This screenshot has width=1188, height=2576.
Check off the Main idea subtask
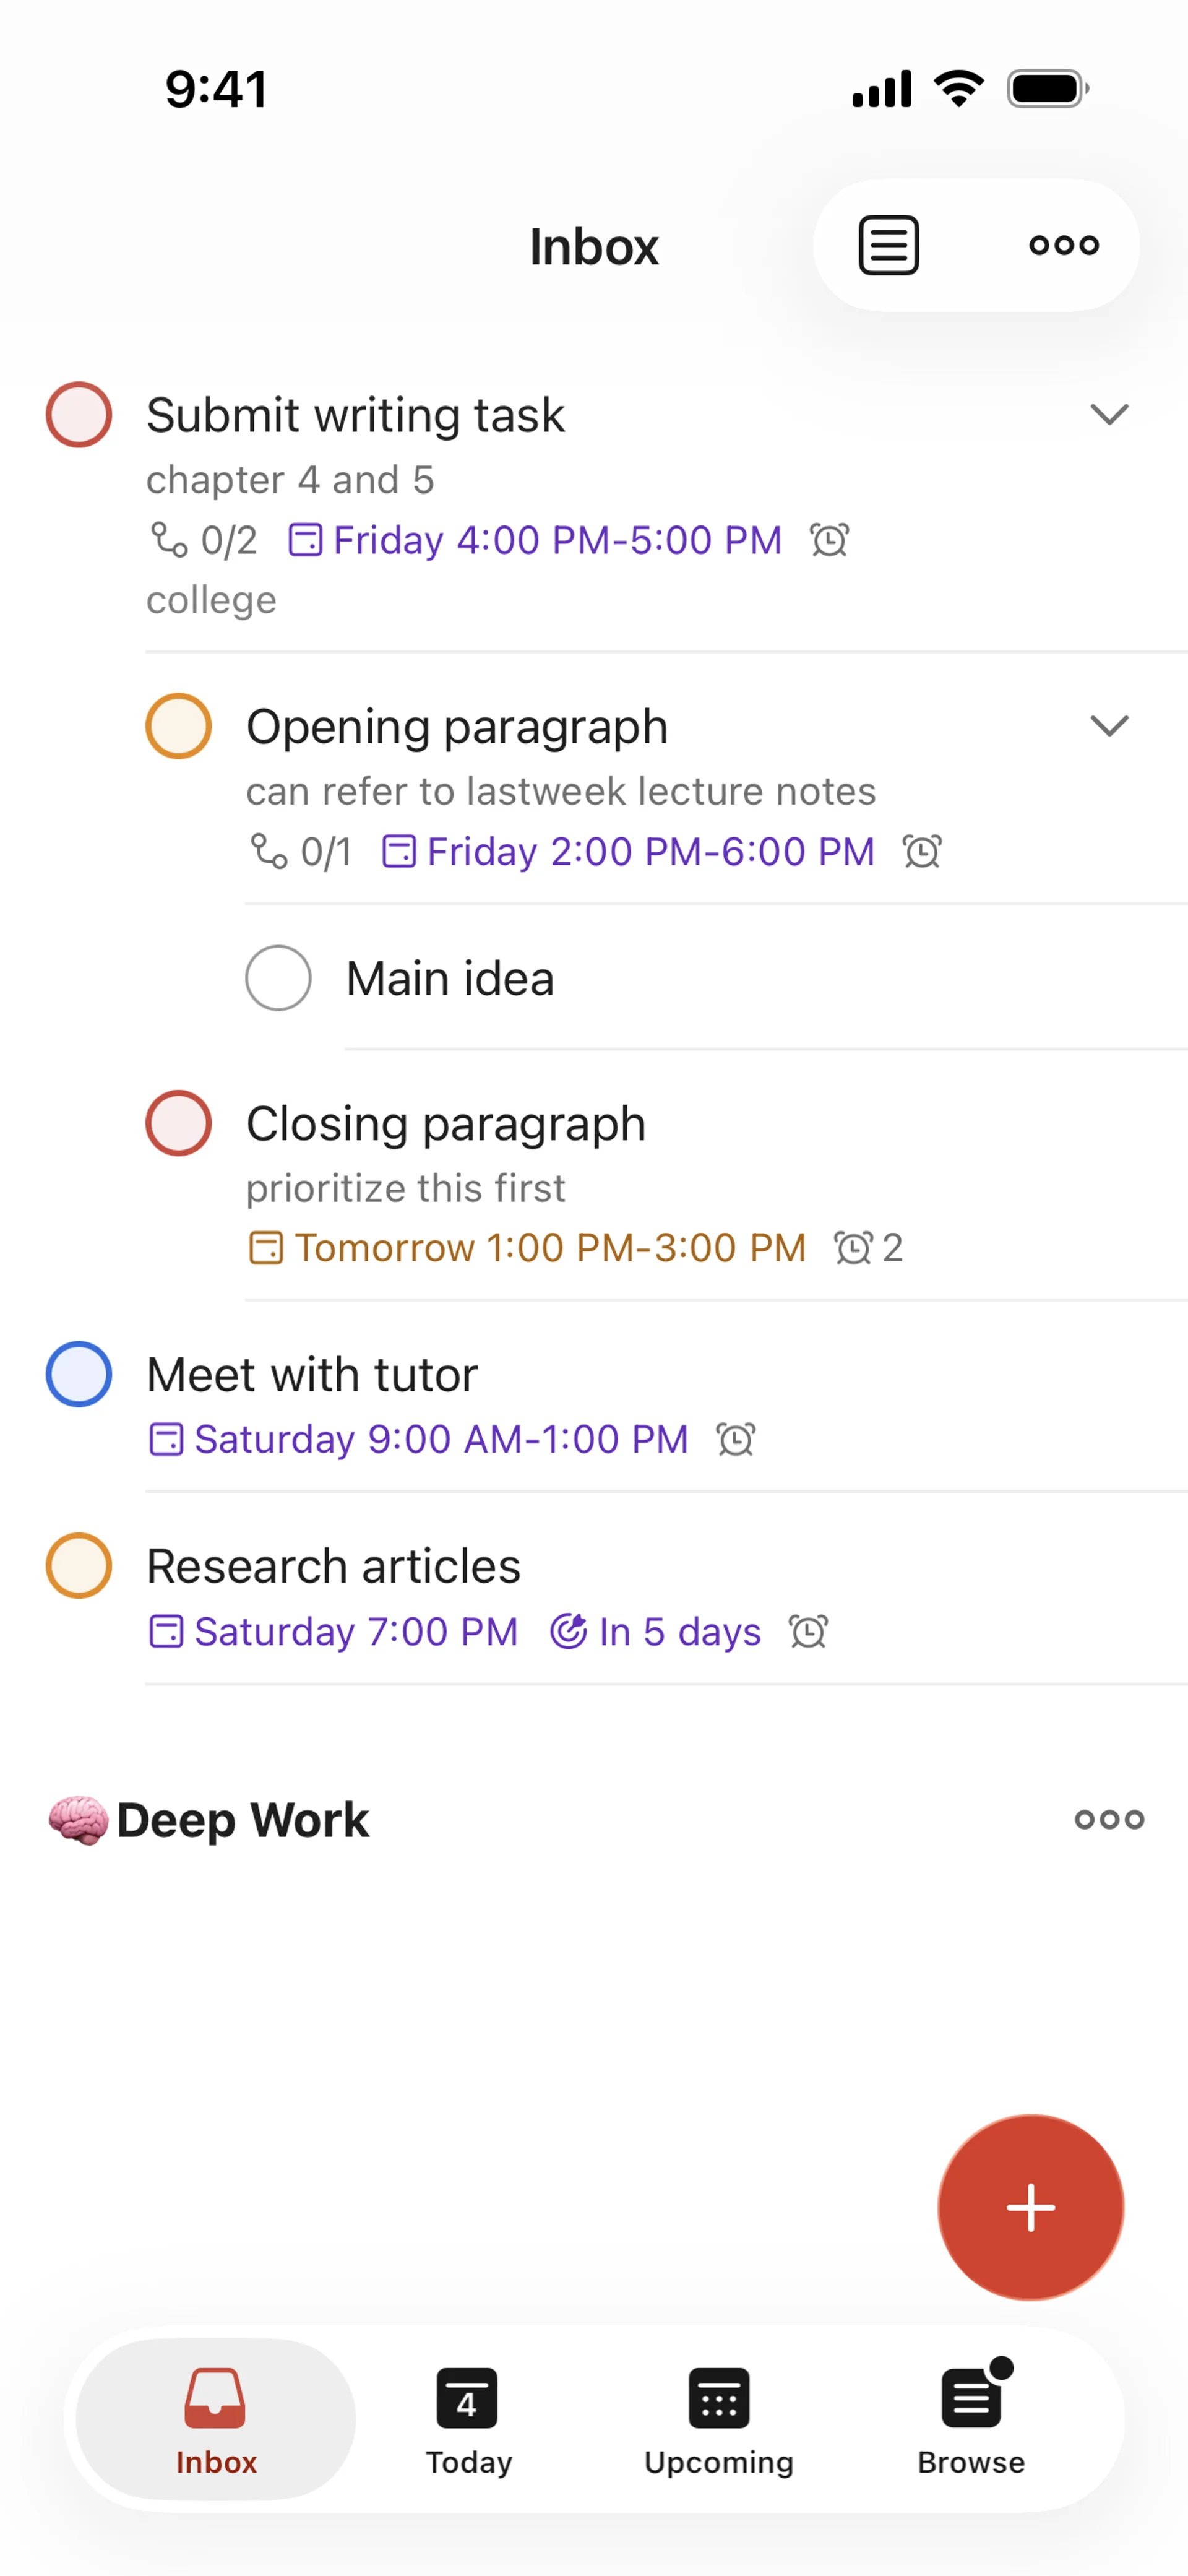tap(278, 978)
